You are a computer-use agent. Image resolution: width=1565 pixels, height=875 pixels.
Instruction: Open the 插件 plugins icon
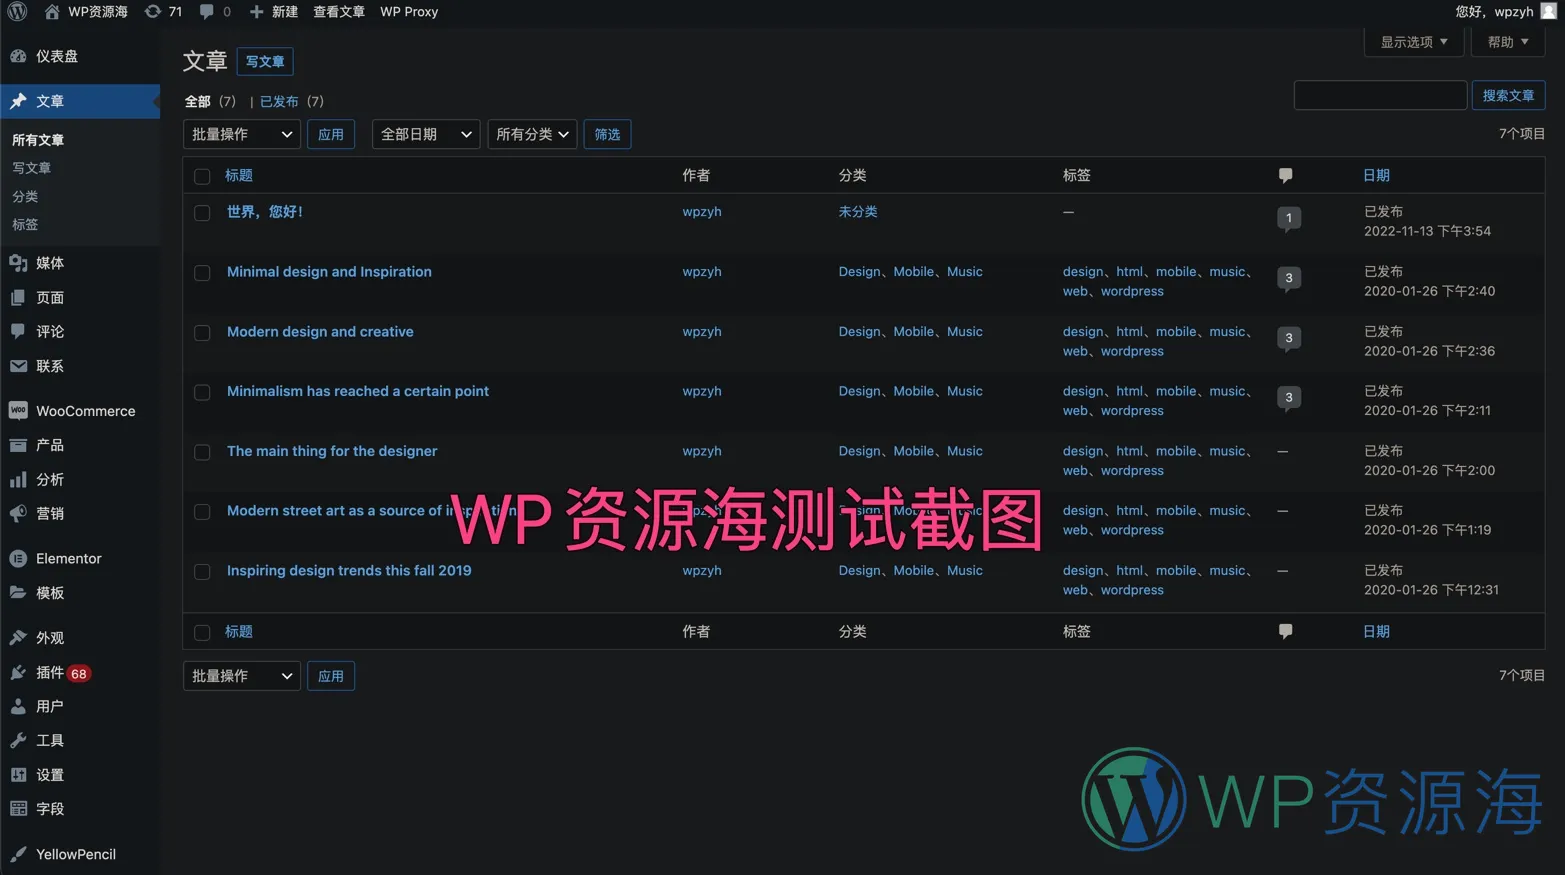pyautogui.click(x=18, y=673)
